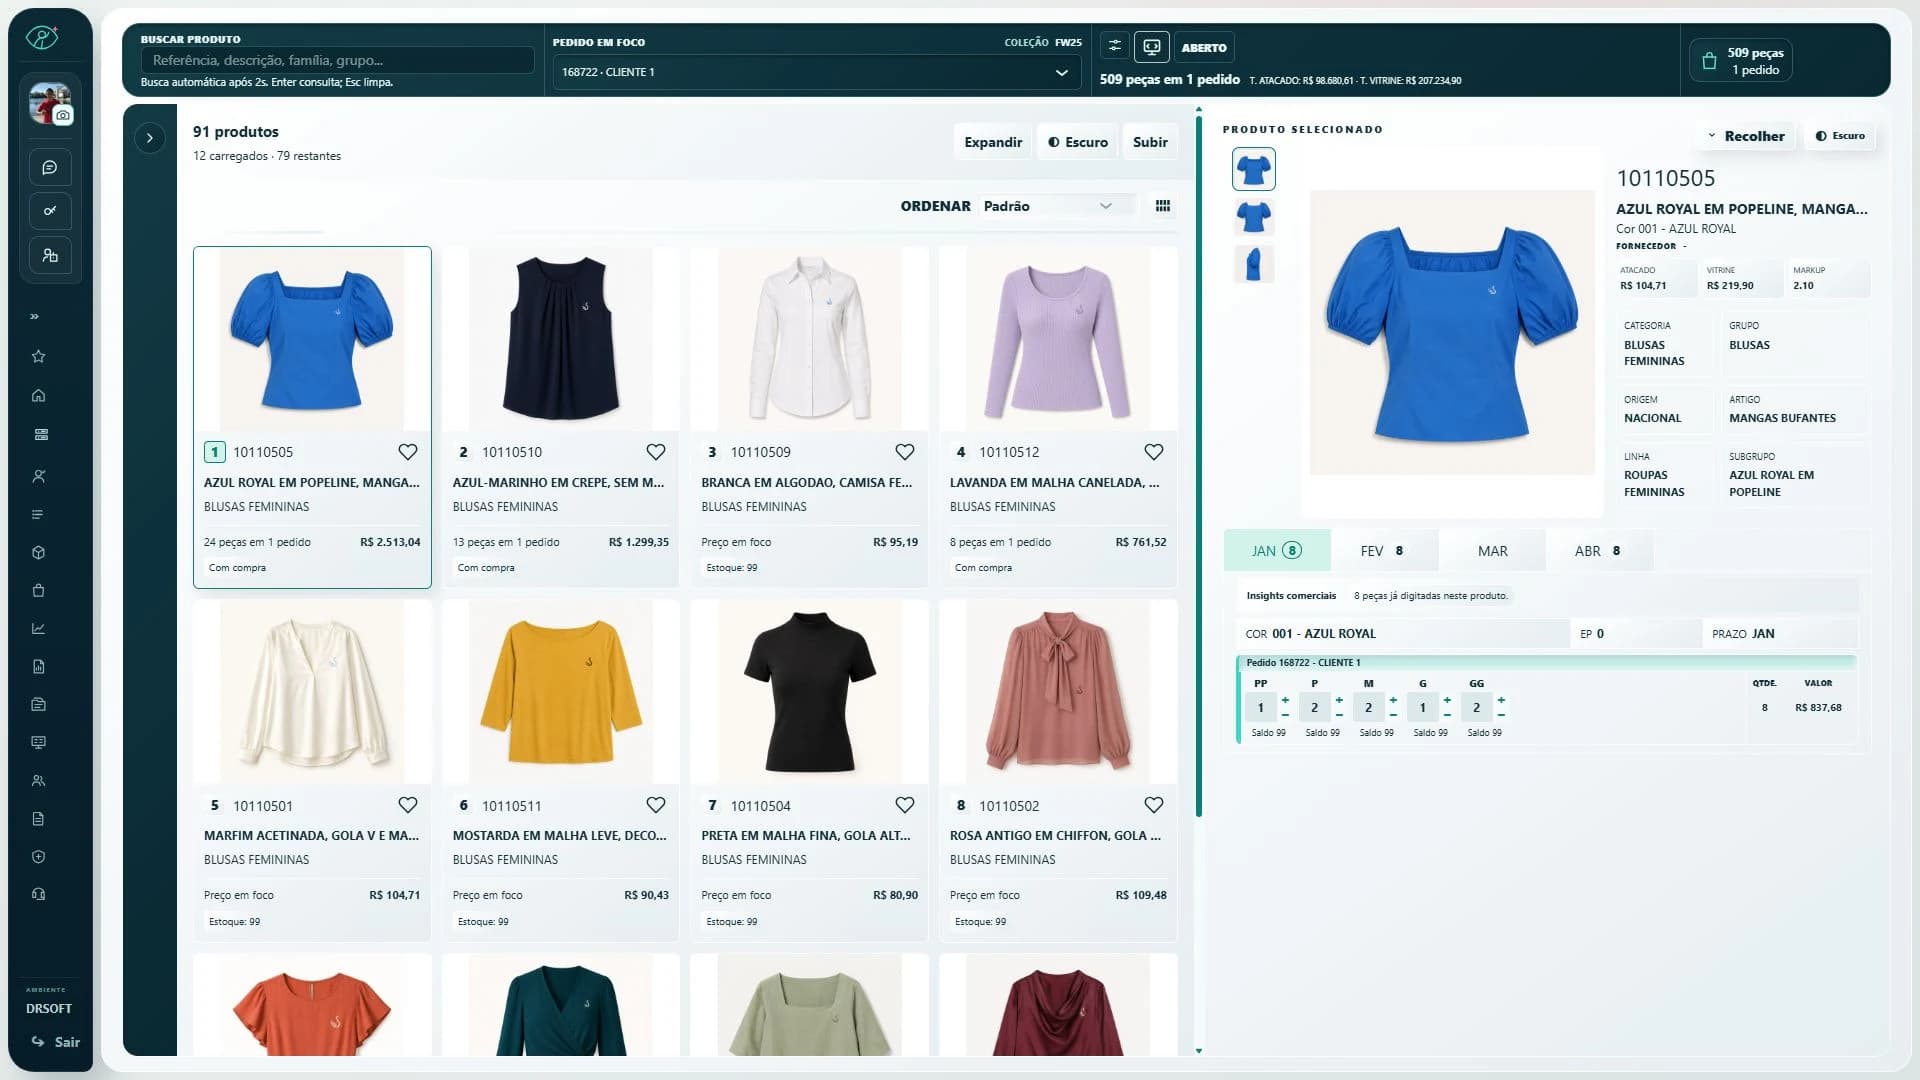Open the profile photo camera button

(63, 116)
